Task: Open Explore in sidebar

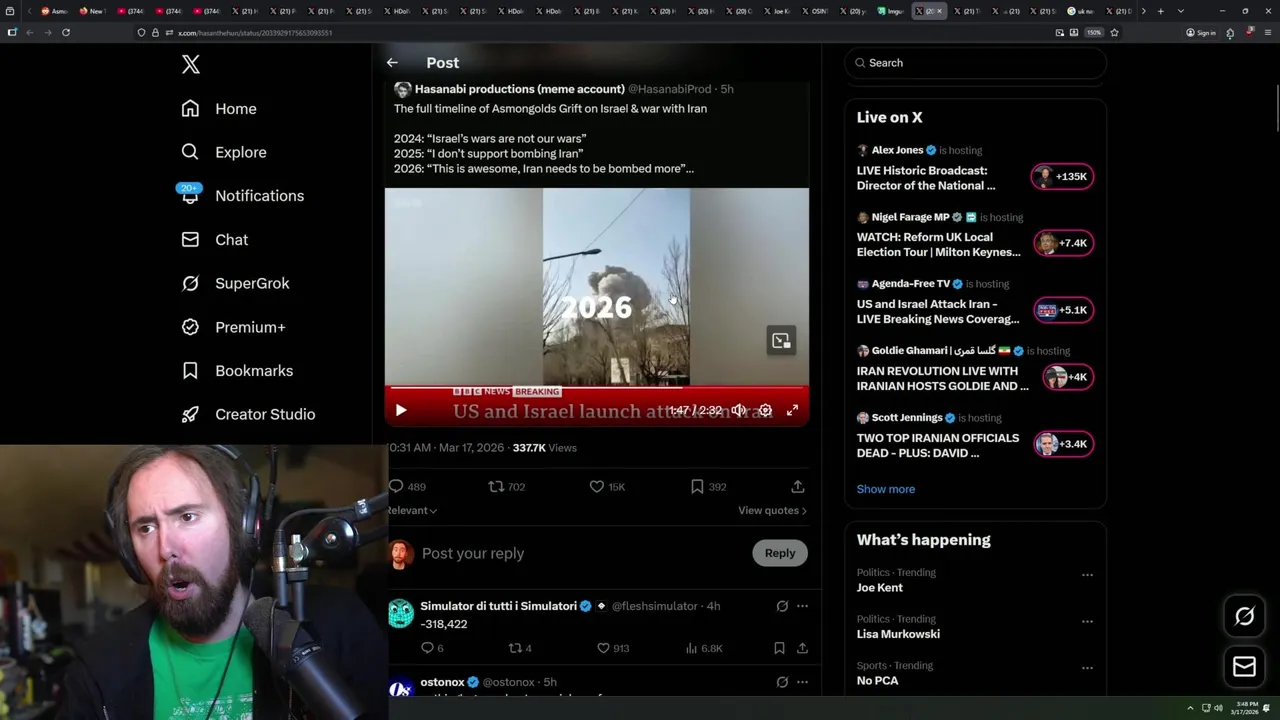Action: pyautogui.click(x=224, y=152)
